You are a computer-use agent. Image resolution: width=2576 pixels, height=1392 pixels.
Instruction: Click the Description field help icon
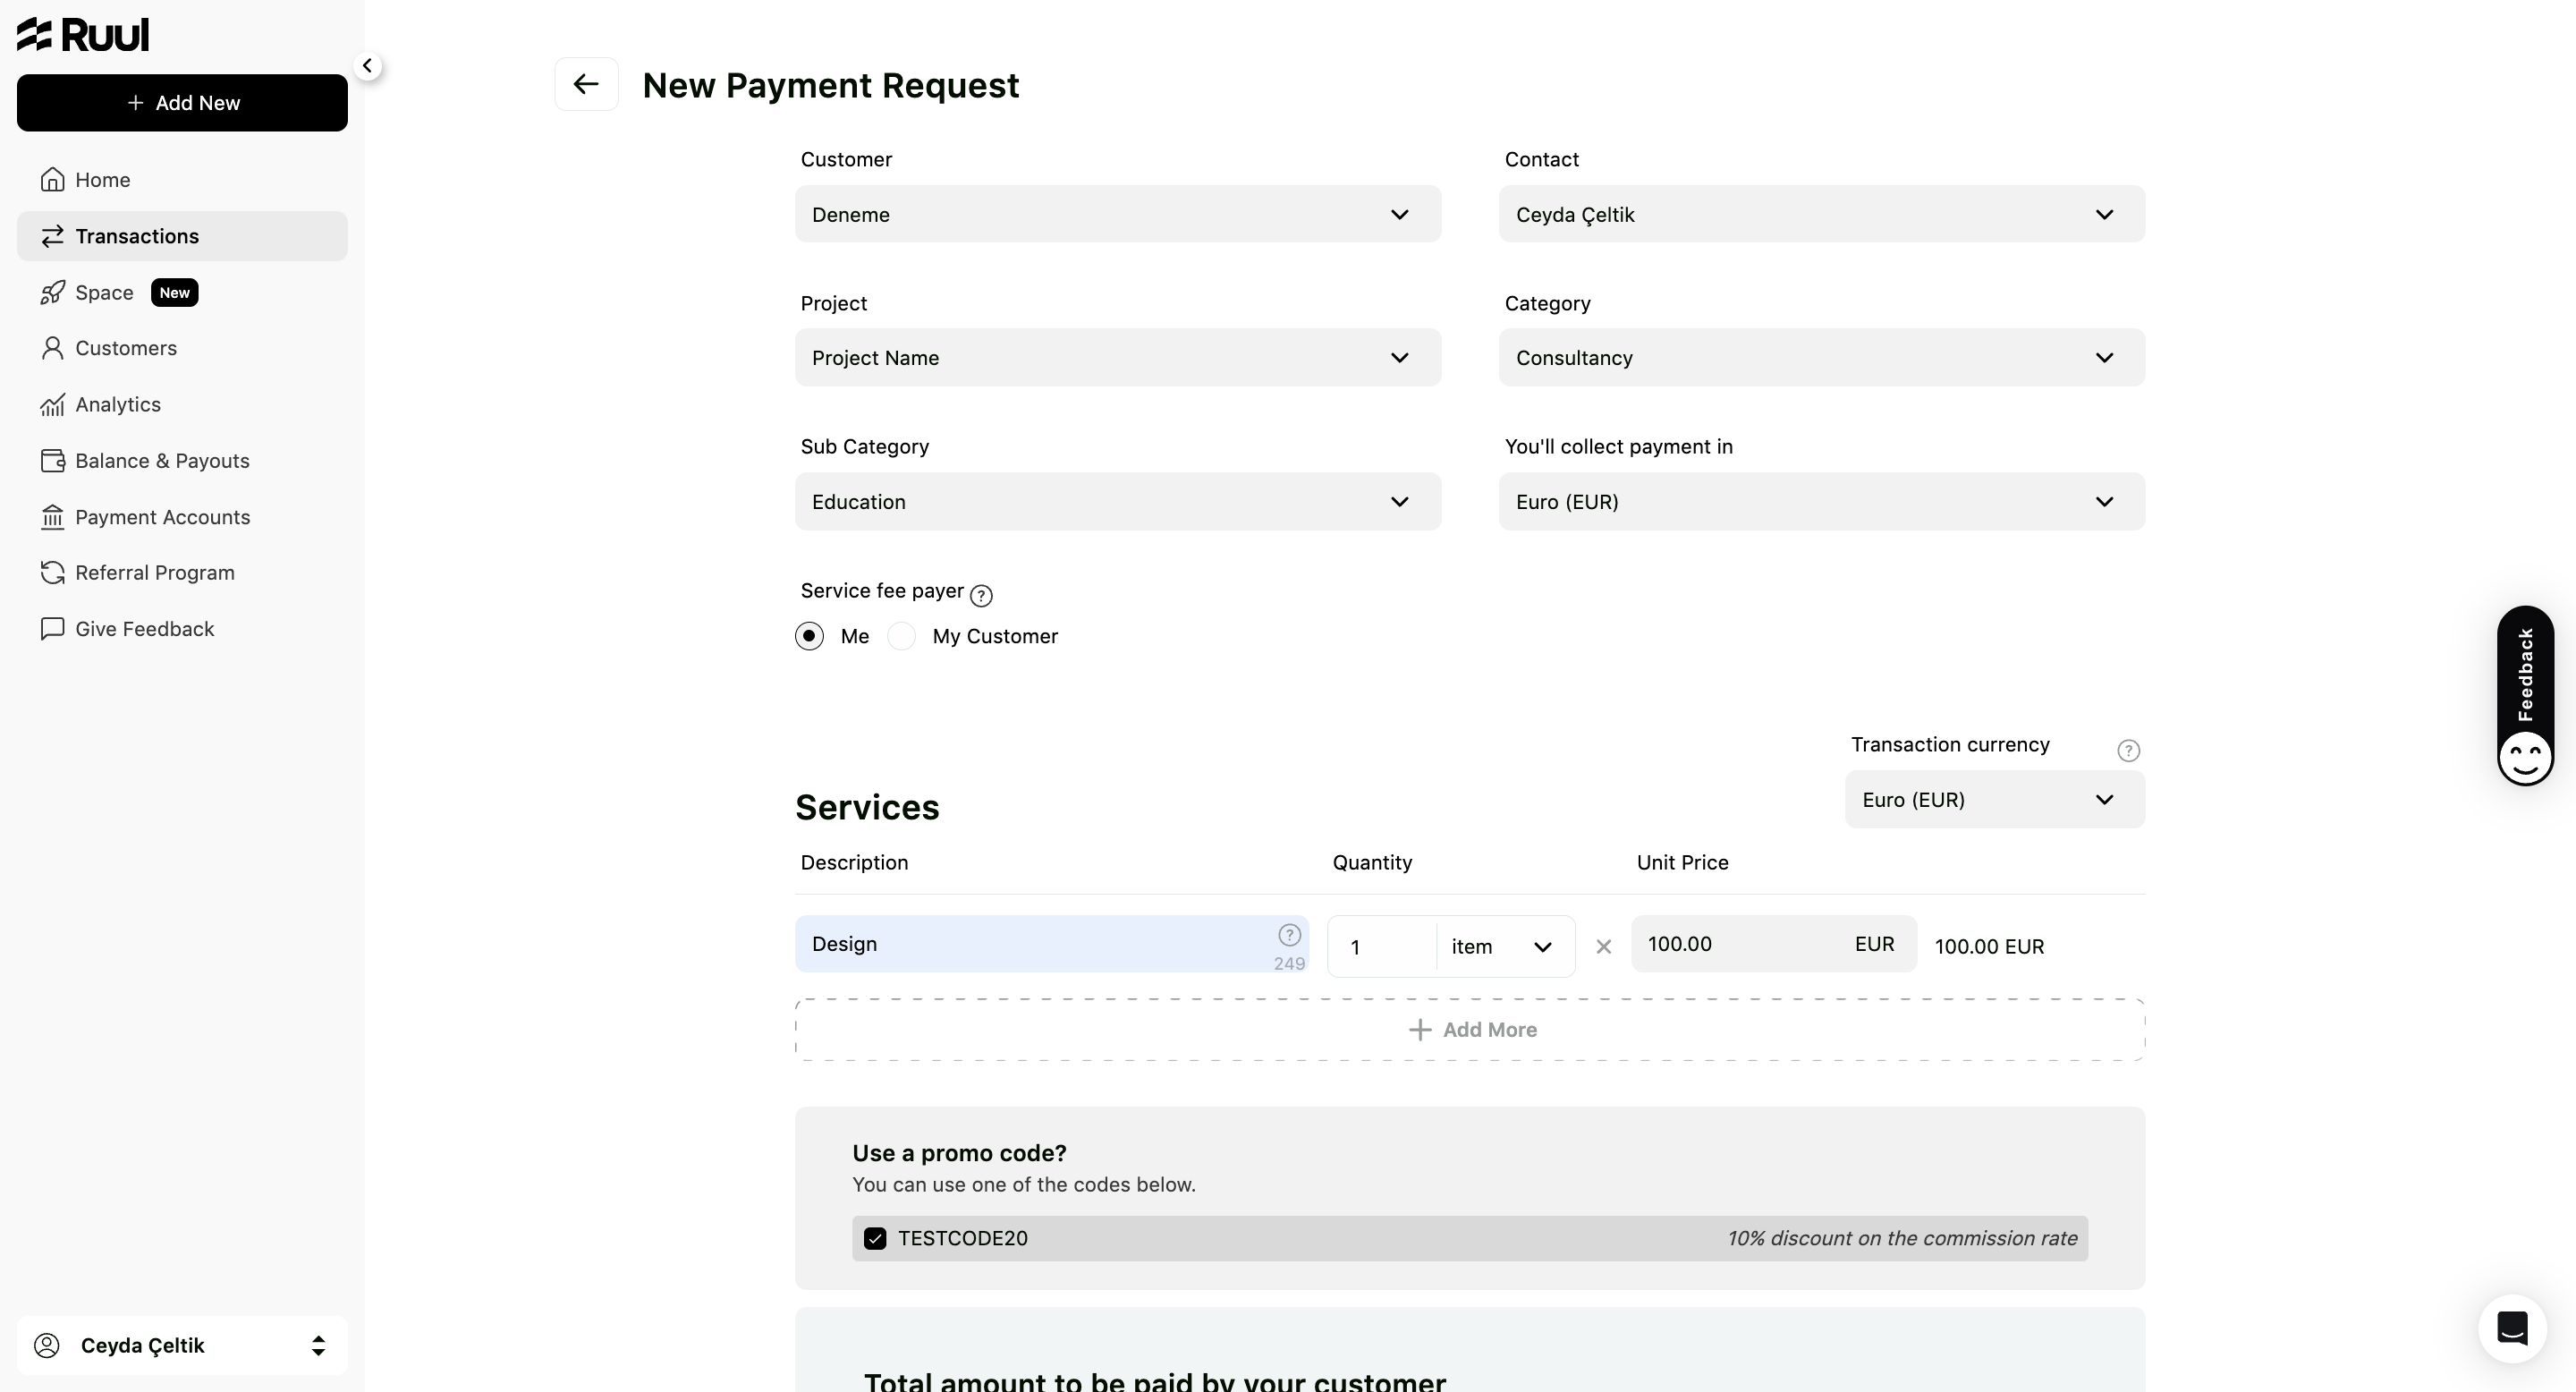[x=1289, y=935]
